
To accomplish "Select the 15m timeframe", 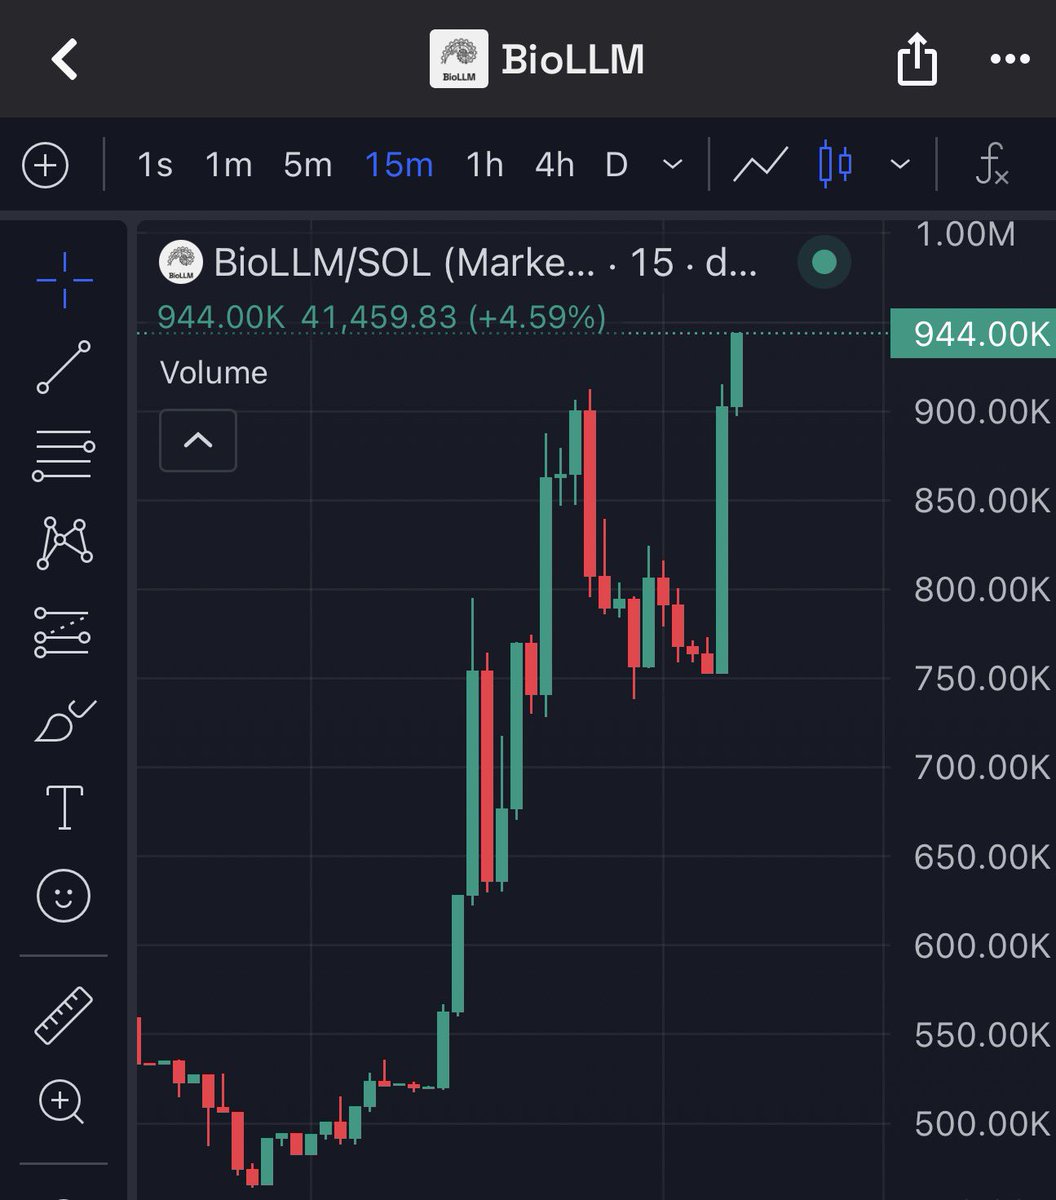I will pyautogui.click(x=399, y=165).
